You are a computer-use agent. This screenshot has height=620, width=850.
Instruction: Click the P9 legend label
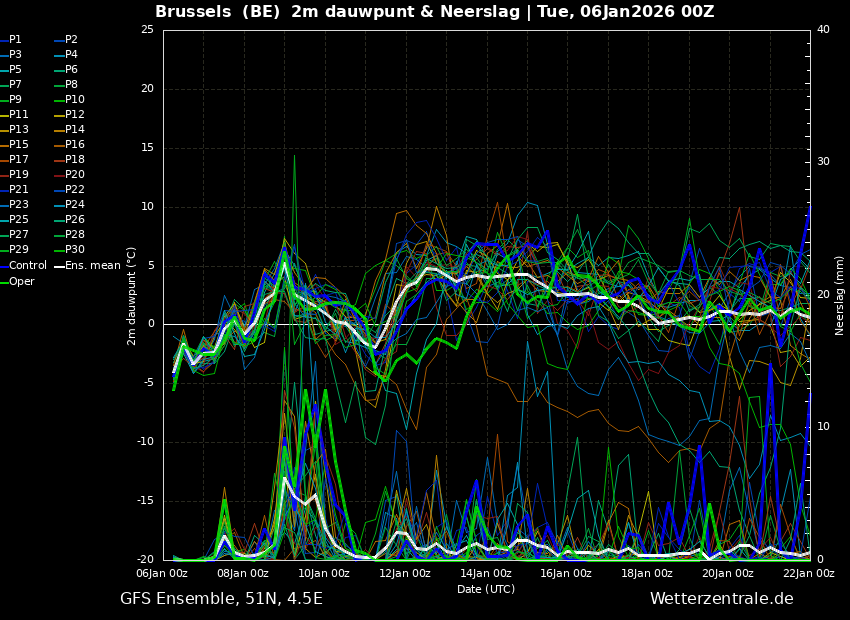15,99
